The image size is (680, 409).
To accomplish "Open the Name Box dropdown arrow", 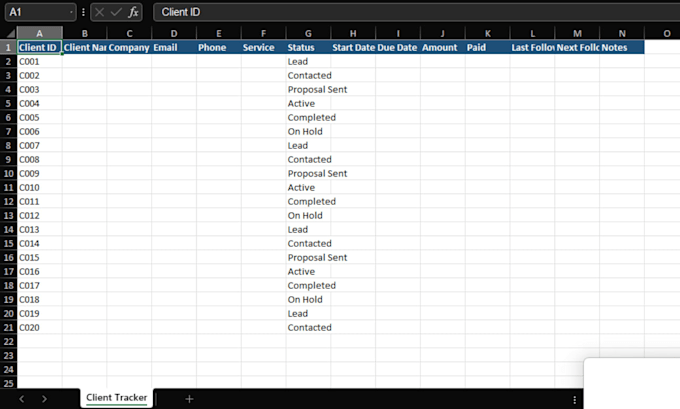I will [x=71, y=12].
